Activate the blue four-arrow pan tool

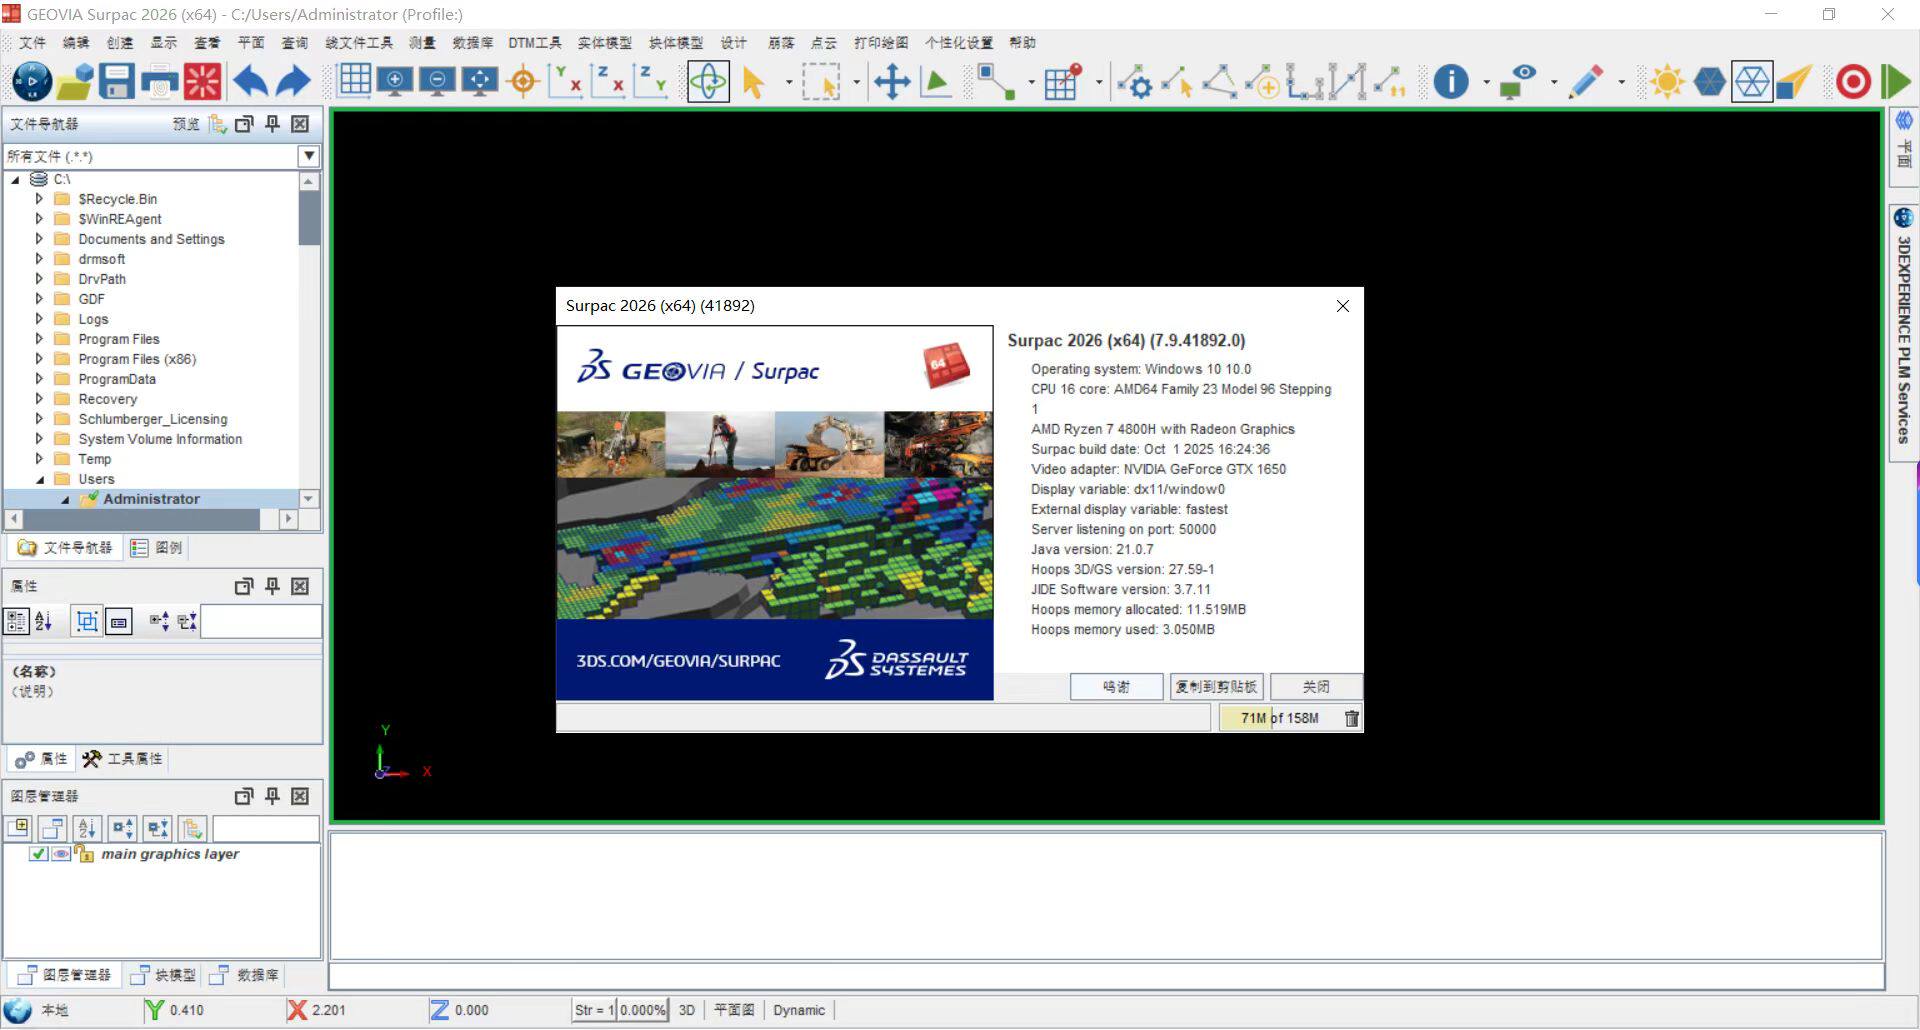point(891,81)
